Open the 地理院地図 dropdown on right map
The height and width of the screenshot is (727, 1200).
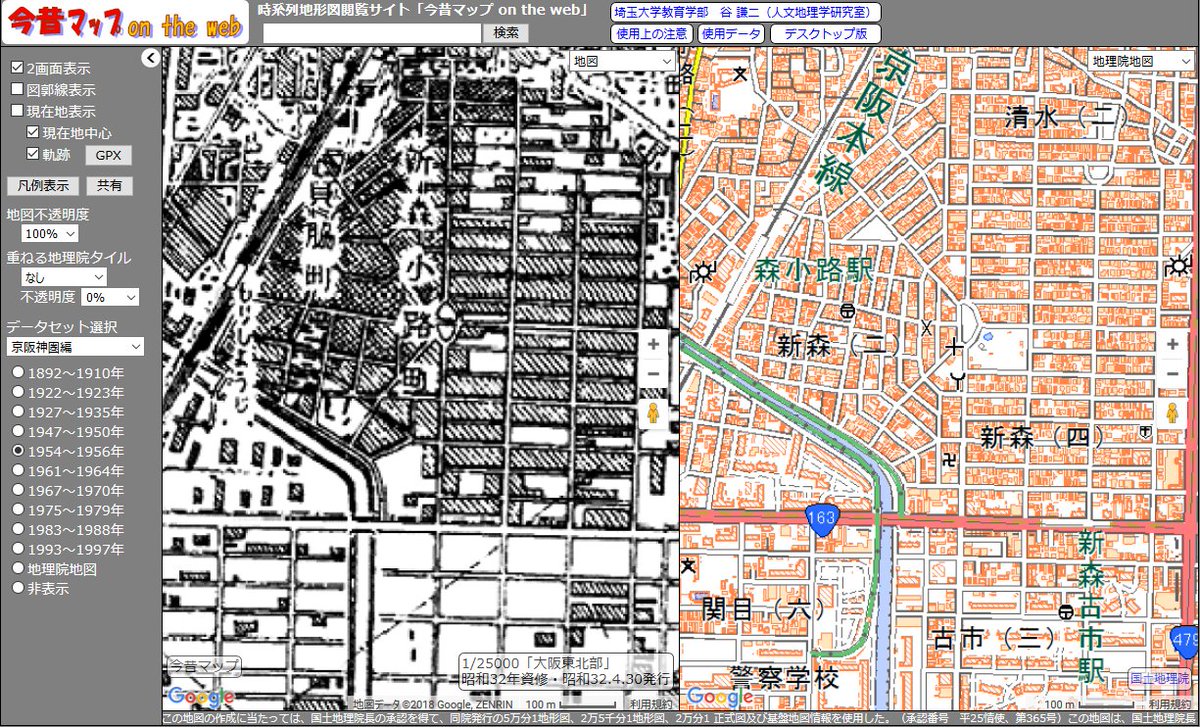1141,61
